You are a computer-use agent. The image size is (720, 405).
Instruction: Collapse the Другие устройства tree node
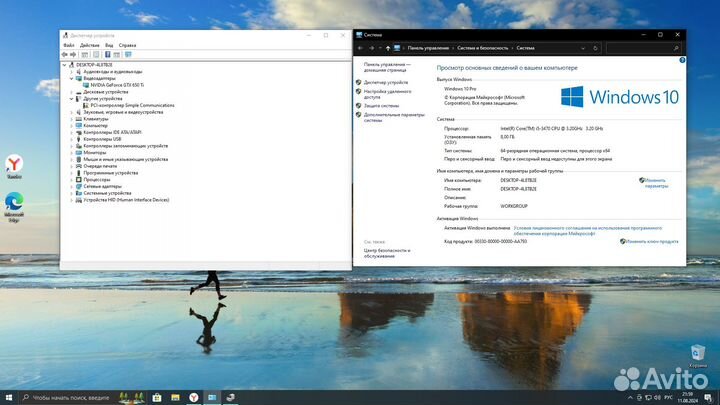tap(72, 98)
